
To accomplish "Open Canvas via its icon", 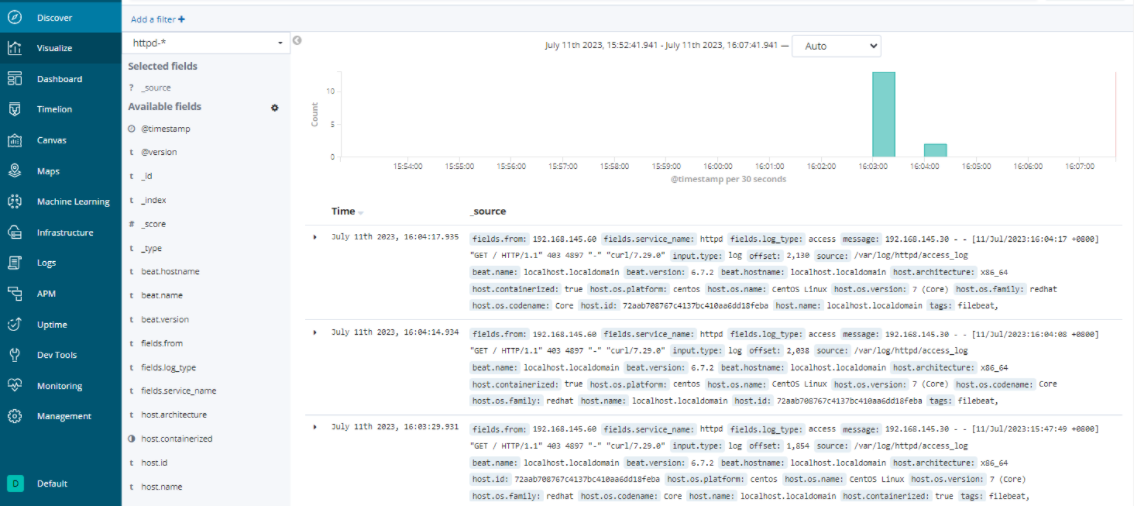I will click(x=15, y=140).
